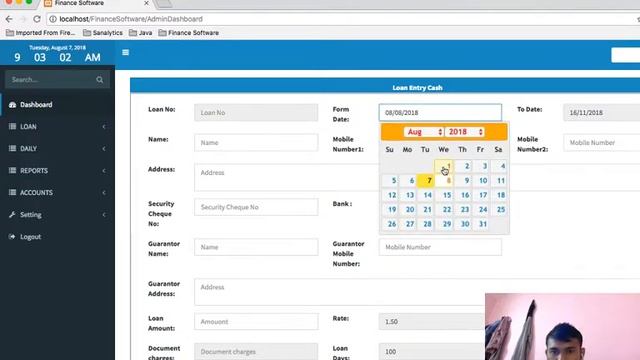The height and width of the screenshot is (360, 640).
Task: Focus the Security Cheque No input
Action: (x=256, y=207)
